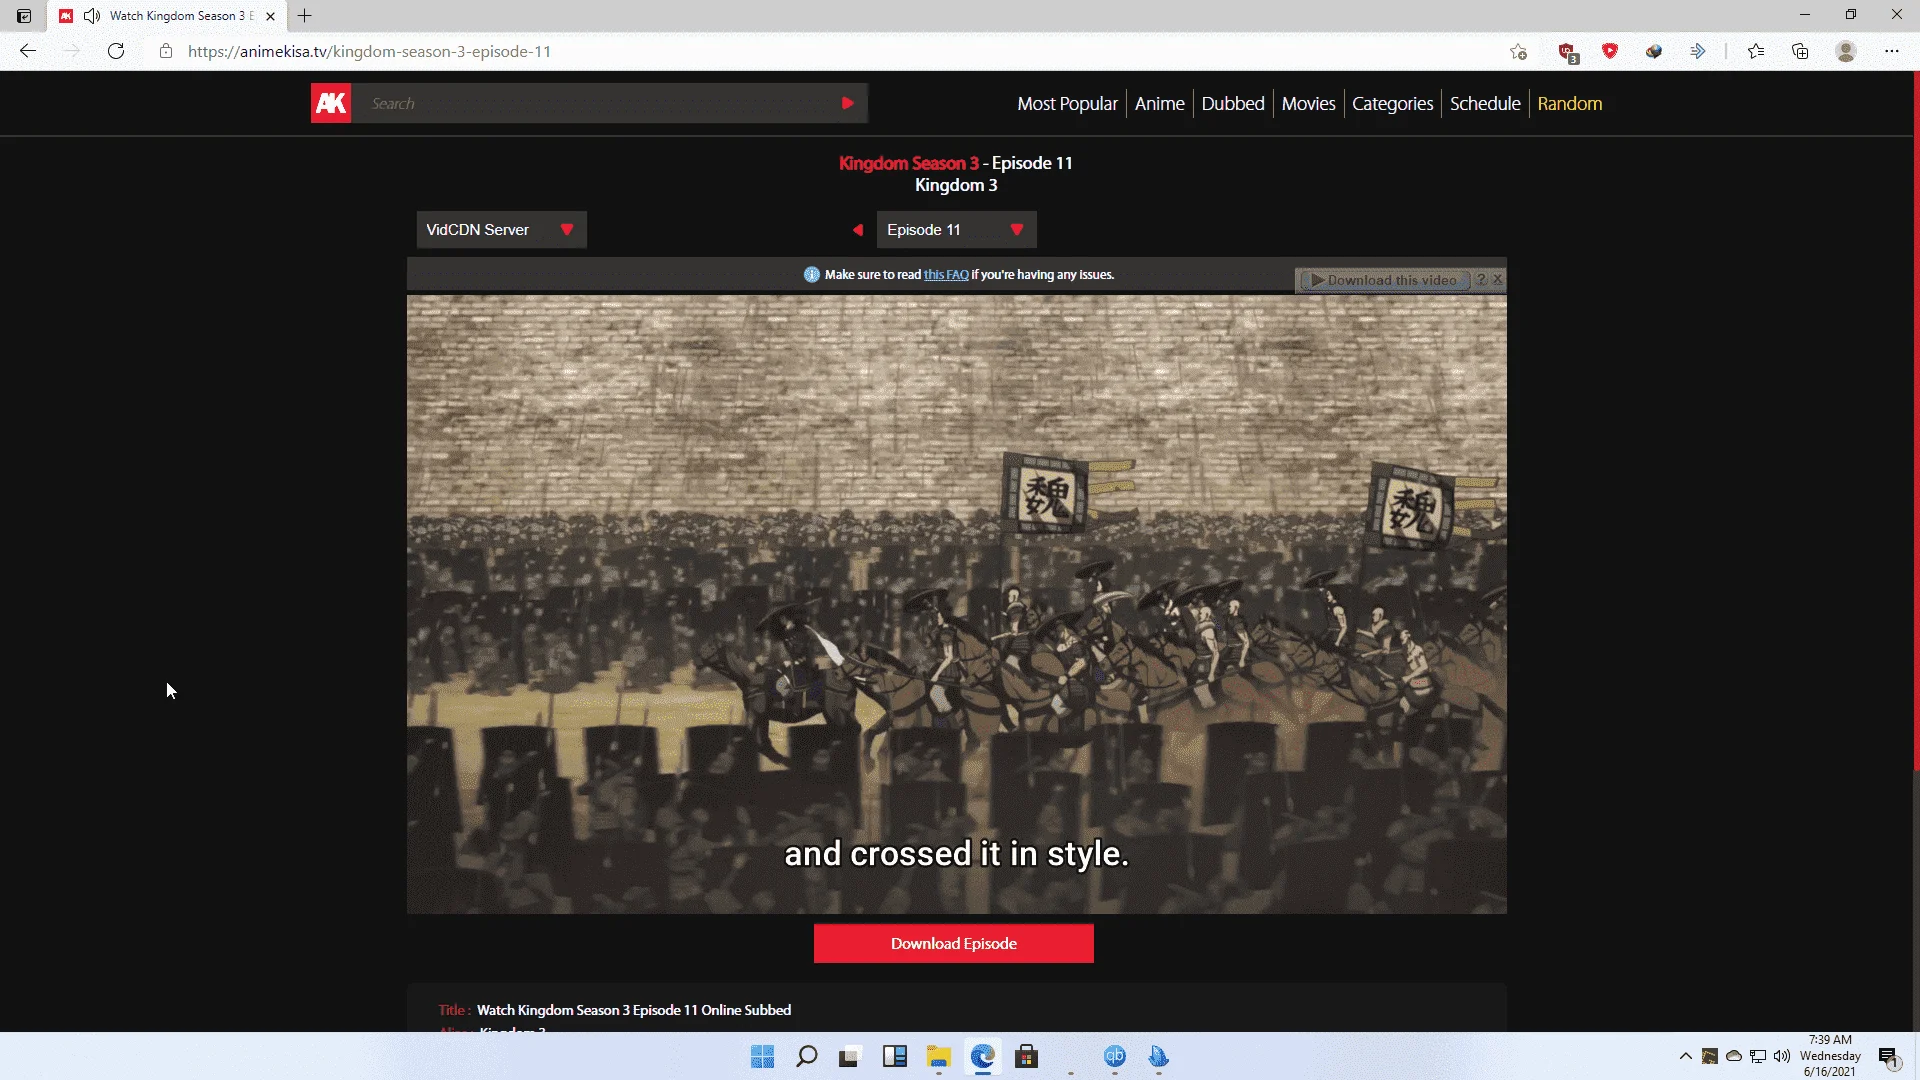Open the Widgets panel from the taskbar

click(x=894, y=1057)
